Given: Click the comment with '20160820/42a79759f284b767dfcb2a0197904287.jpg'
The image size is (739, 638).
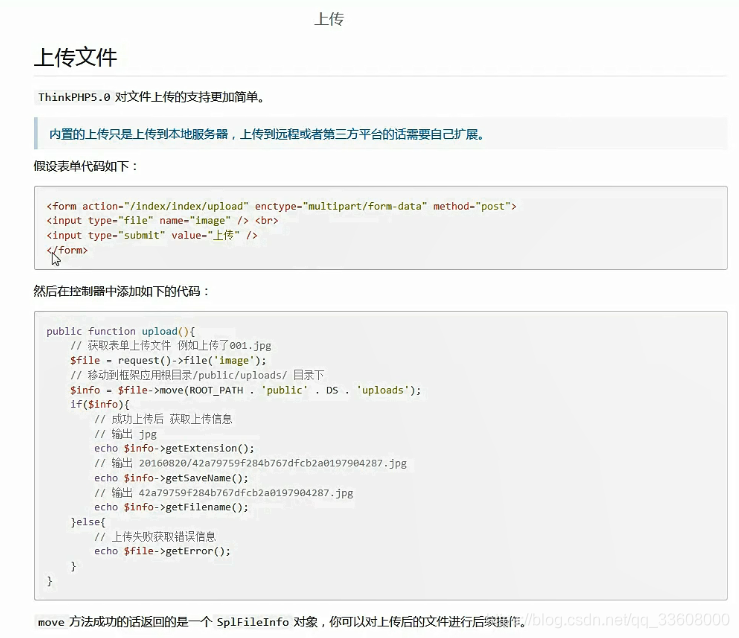Looking at the screenshot, I should click(250, 463).
